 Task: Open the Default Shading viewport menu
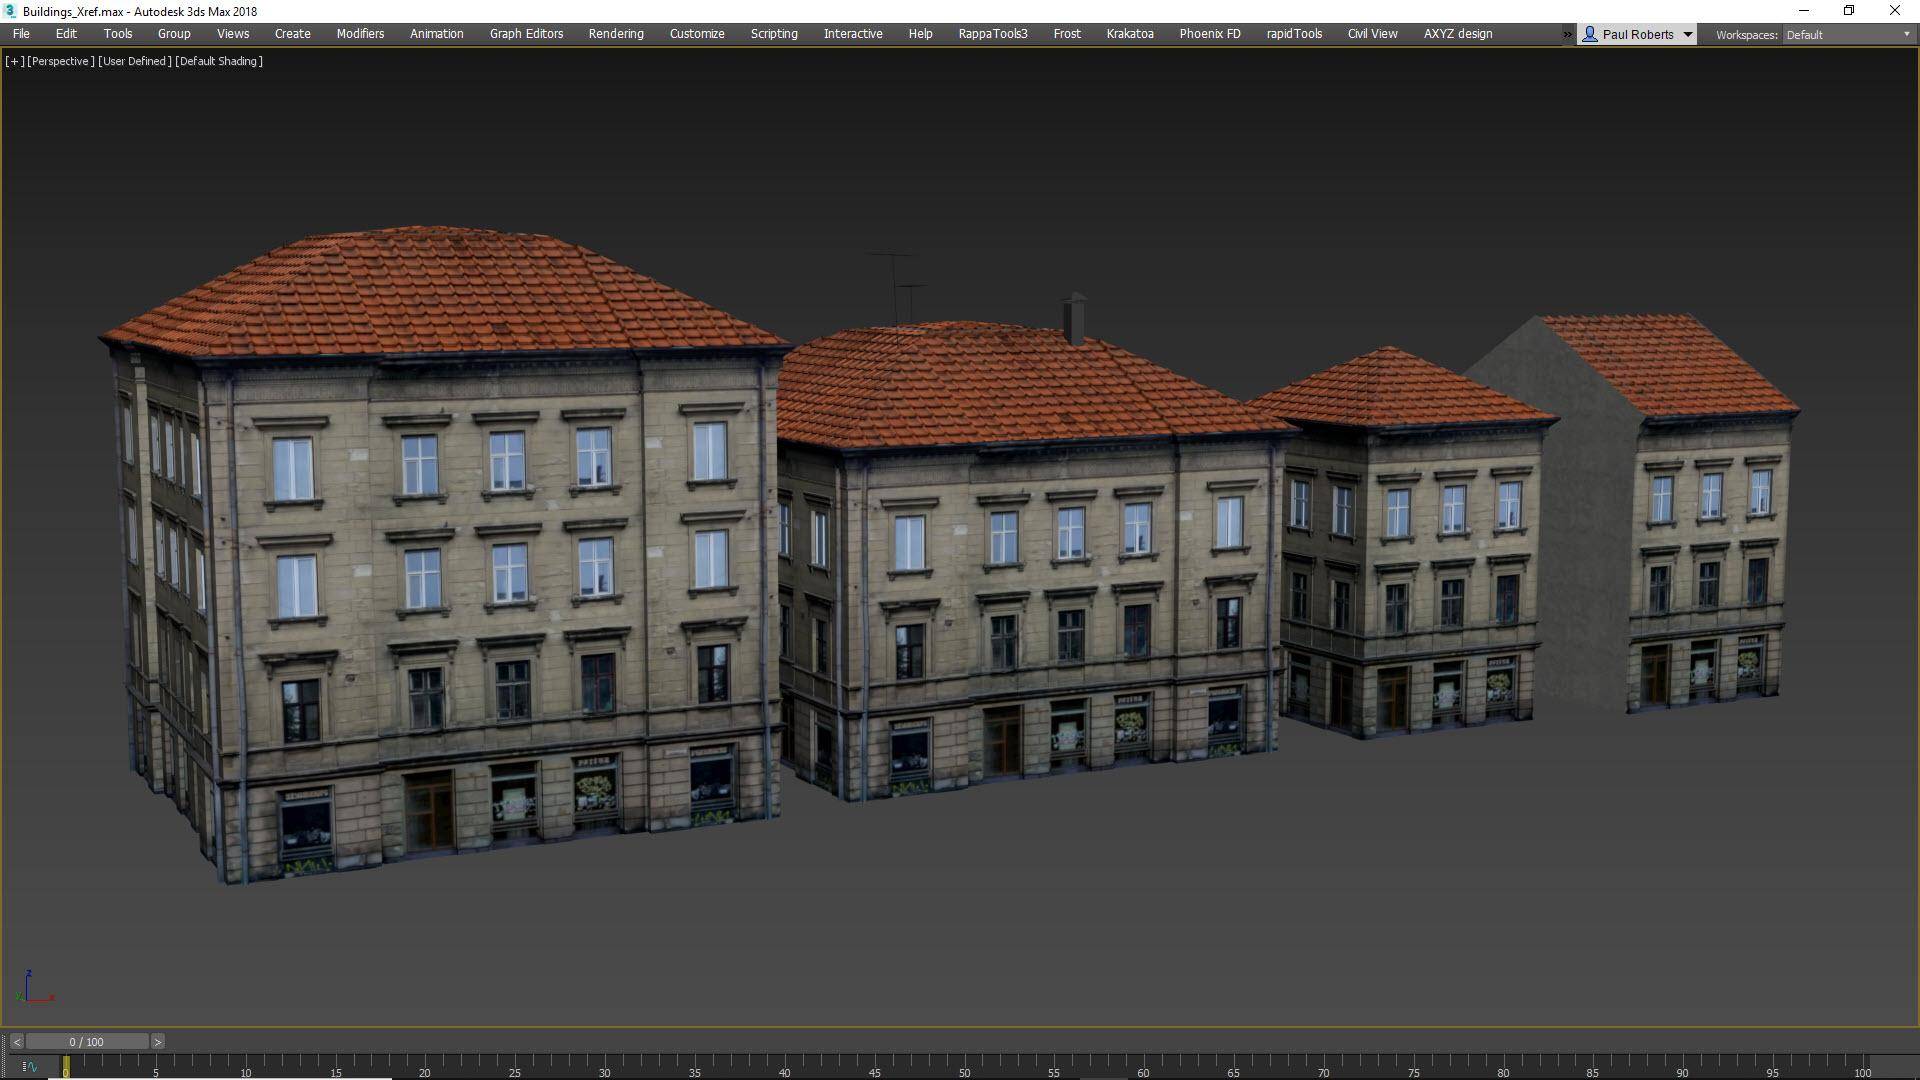218,61
